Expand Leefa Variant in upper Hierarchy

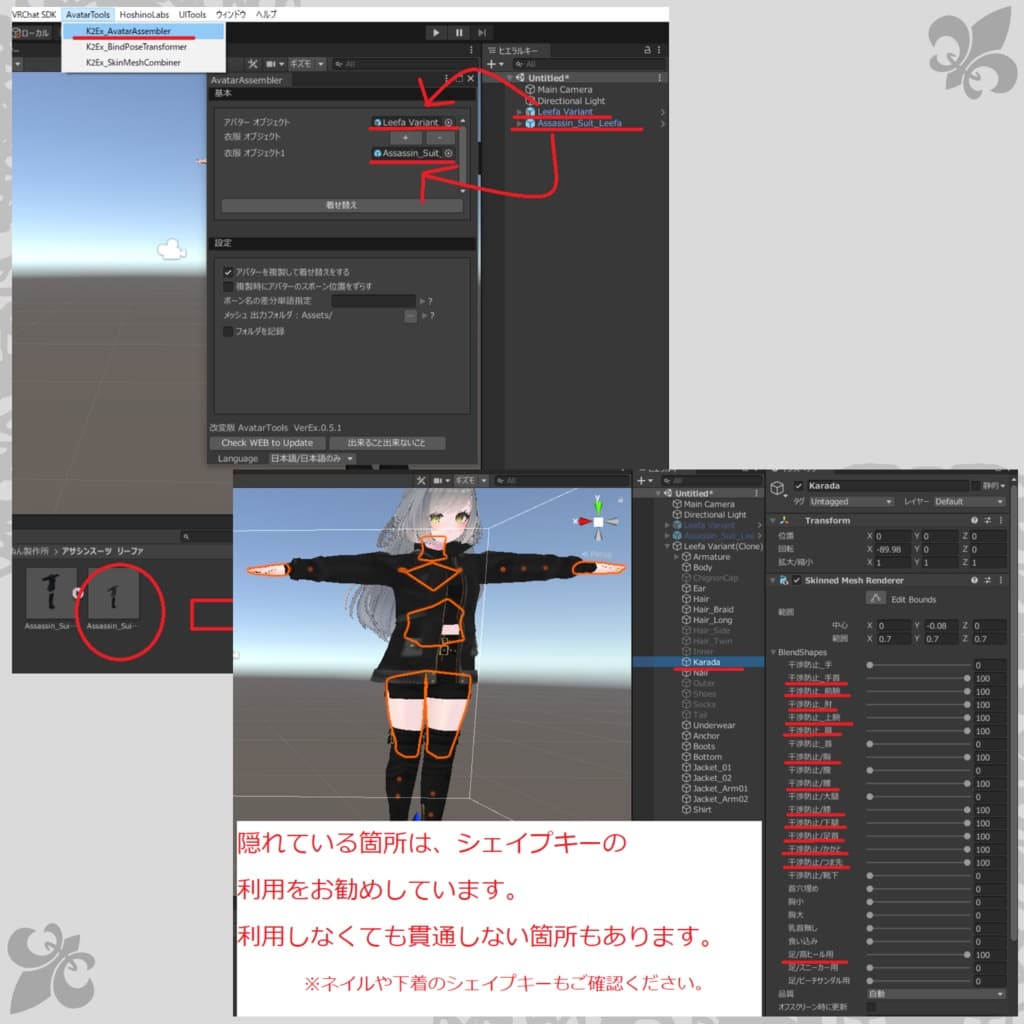[519, 112]
